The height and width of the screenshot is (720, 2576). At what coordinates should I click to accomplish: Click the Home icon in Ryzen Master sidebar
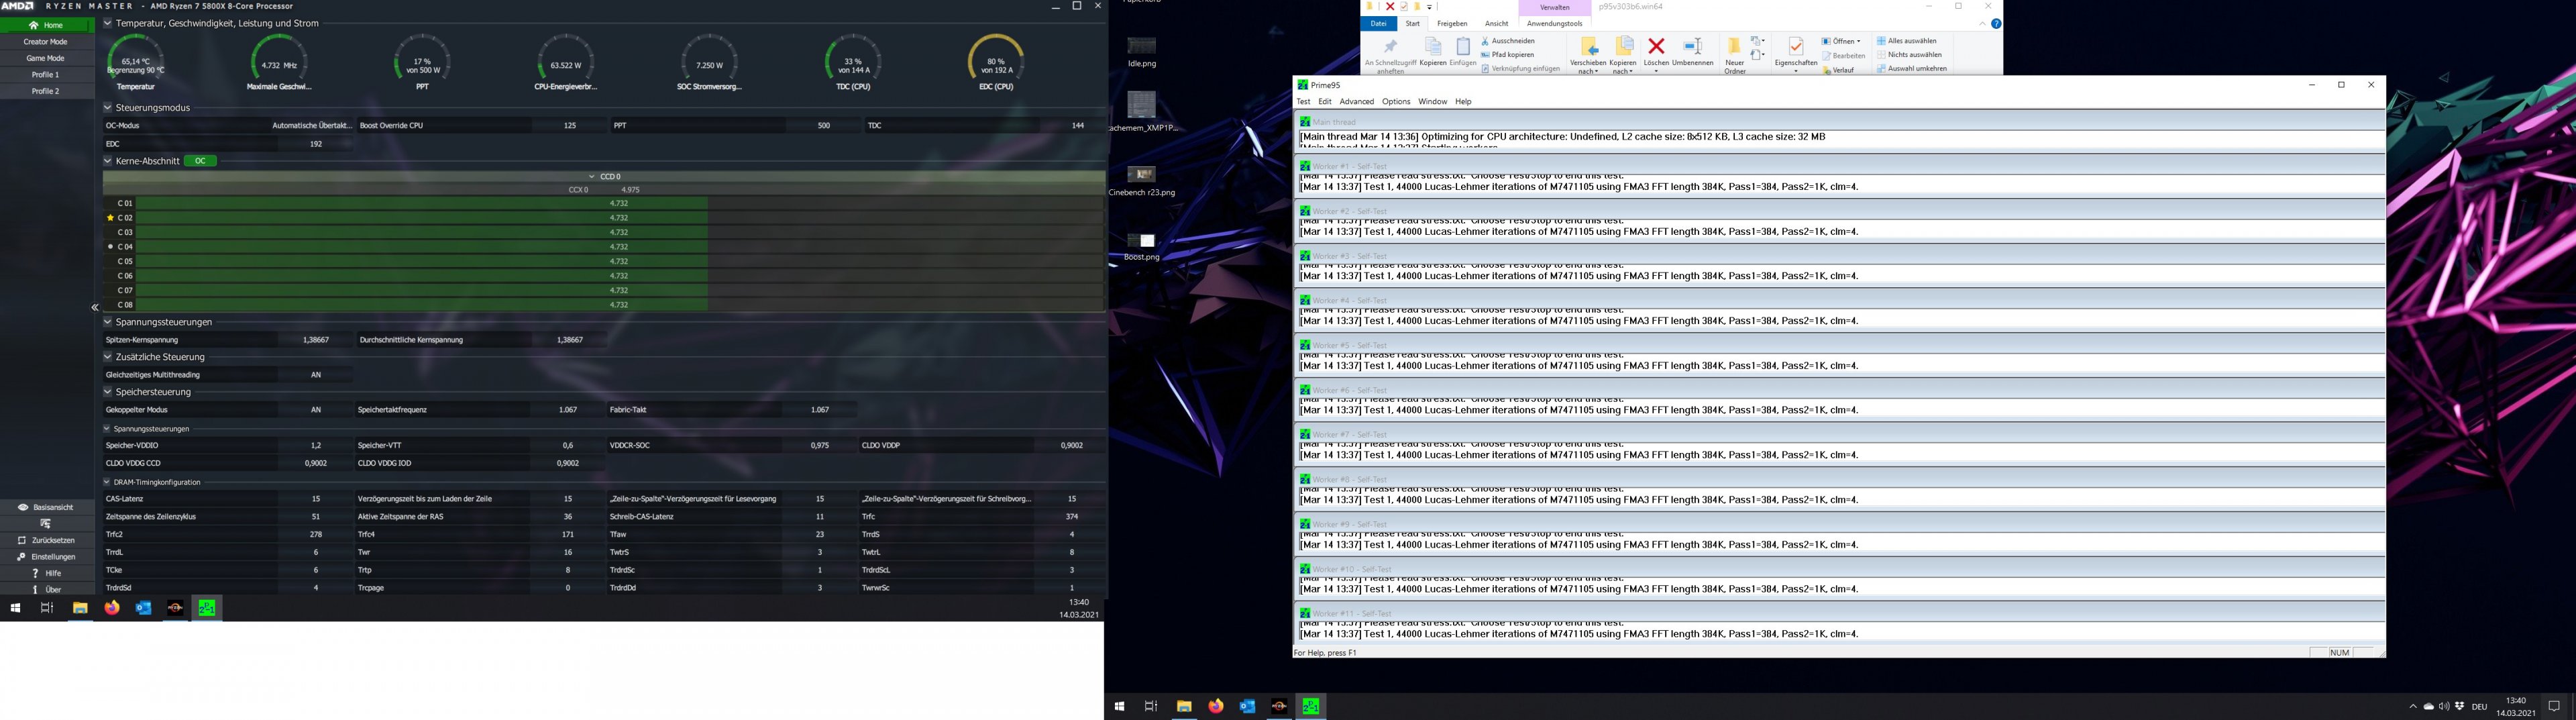coord(34,25)
